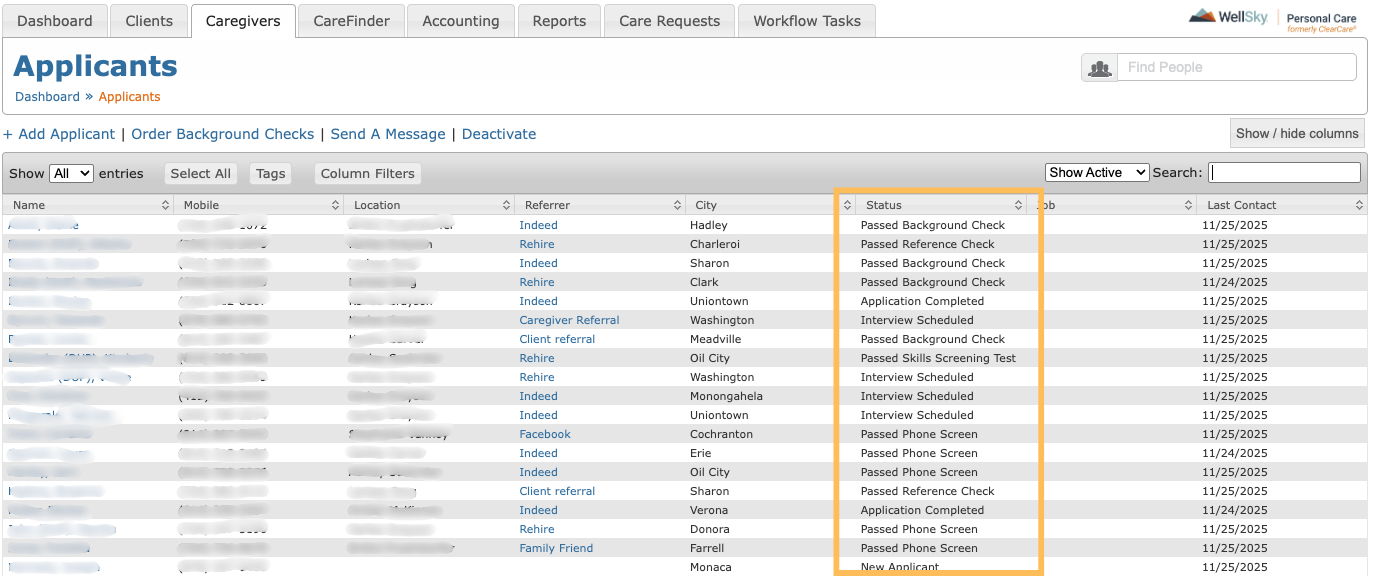
Task: Open the Workflow Tasks tab
Action: pyautogui.click(x=806, y=20)
